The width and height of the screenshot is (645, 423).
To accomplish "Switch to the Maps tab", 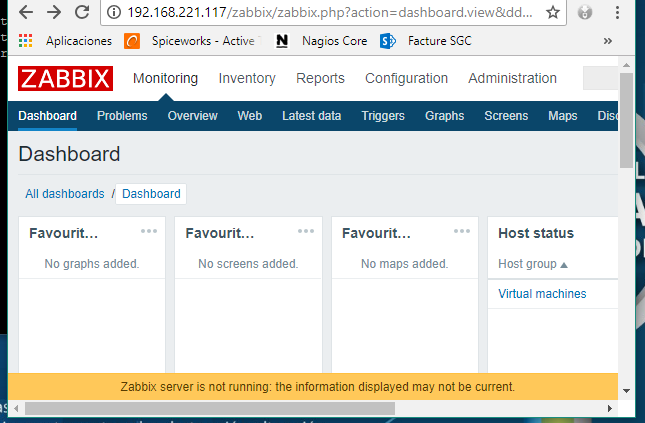I will pos(563,116).
